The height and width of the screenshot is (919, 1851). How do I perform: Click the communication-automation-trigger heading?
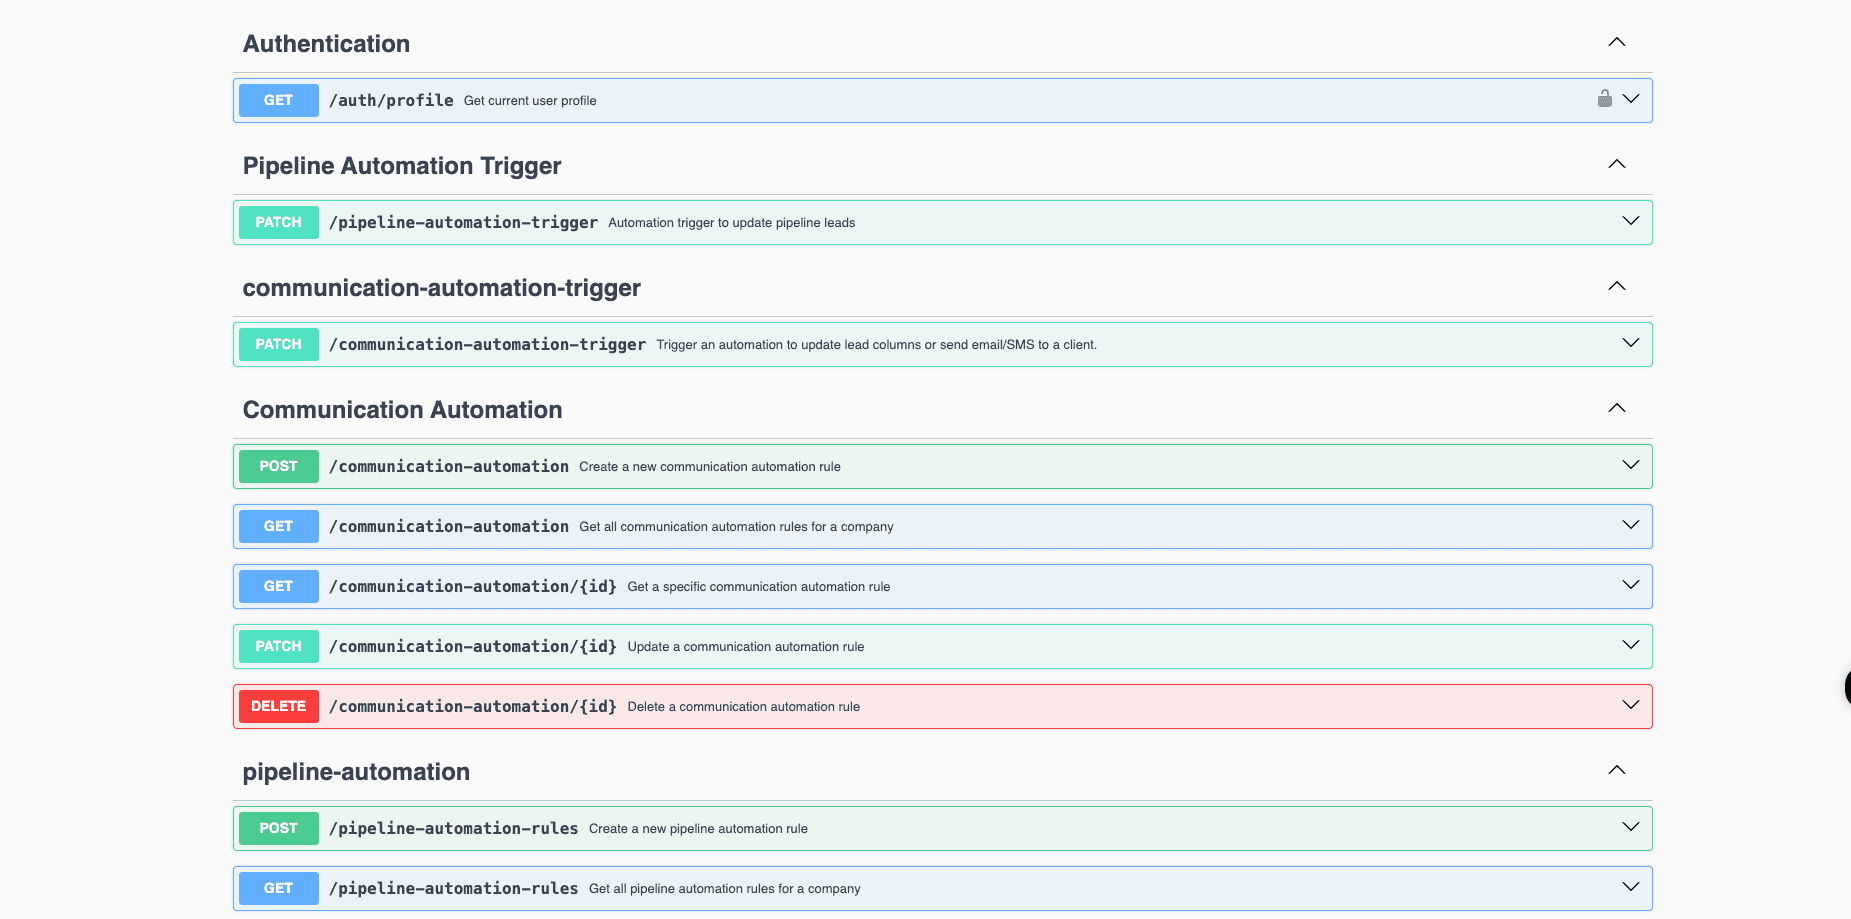click(442, 288)
